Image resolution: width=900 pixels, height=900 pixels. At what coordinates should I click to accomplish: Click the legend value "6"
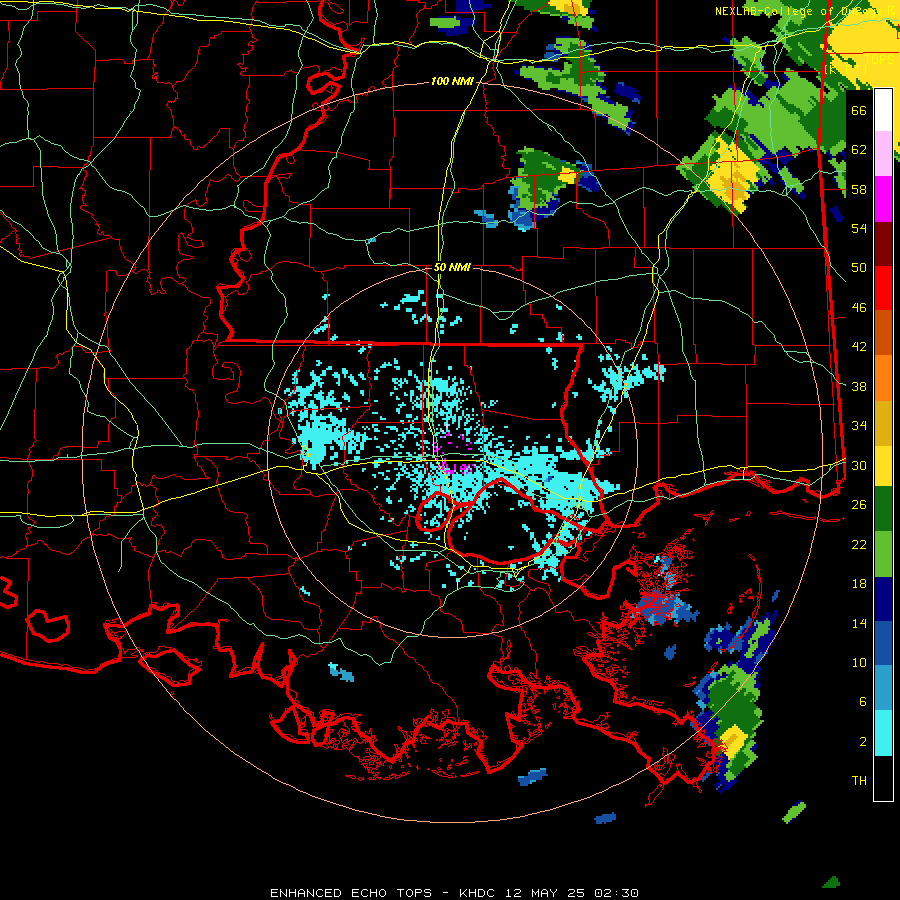click(862, 701)
